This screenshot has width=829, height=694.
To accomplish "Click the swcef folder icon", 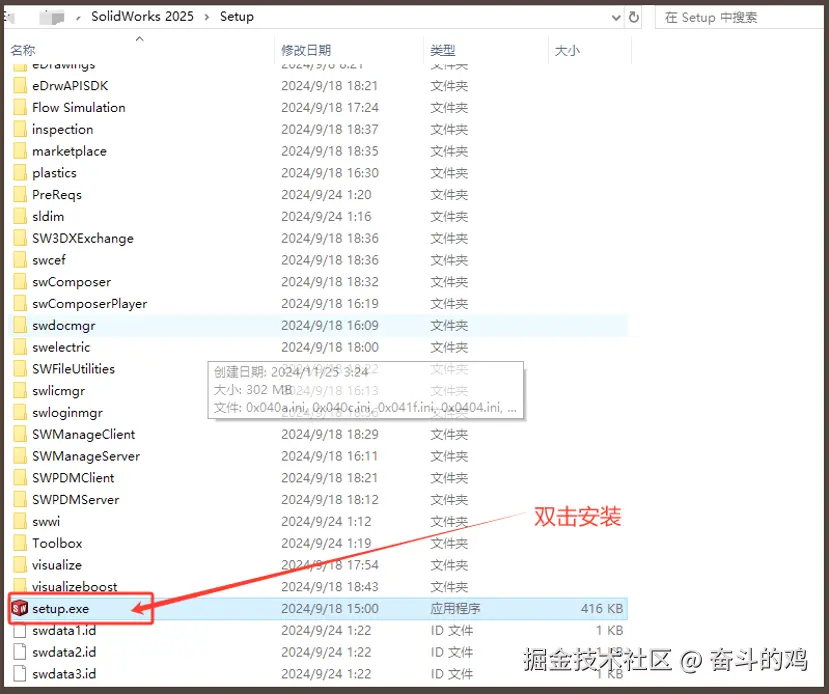I will [x=20, y=260].
